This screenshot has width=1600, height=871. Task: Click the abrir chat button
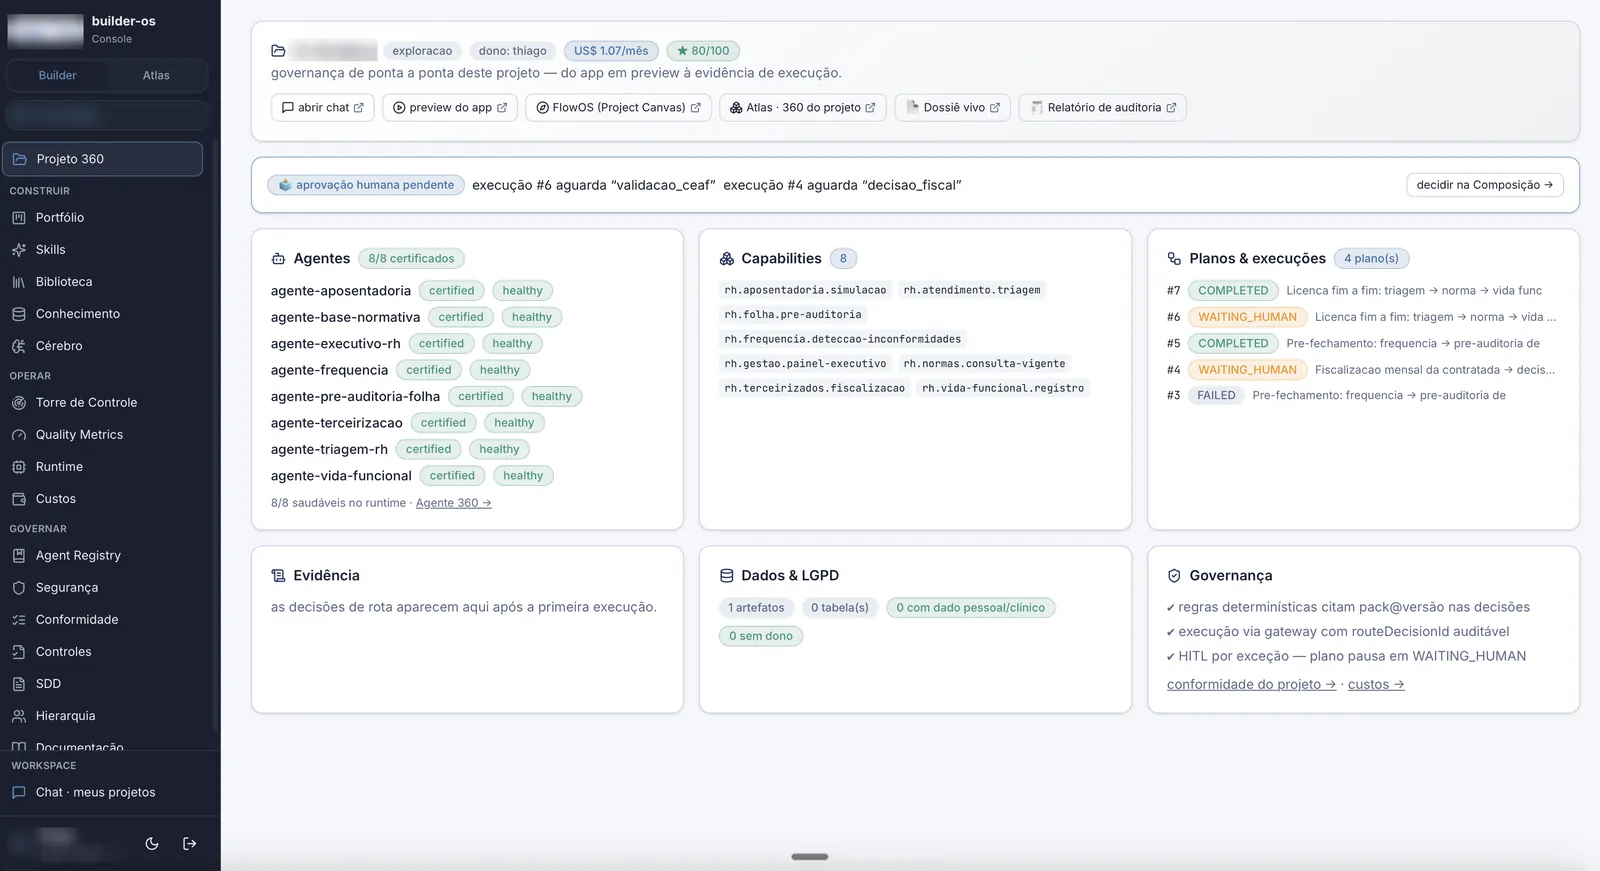[322, 107]
